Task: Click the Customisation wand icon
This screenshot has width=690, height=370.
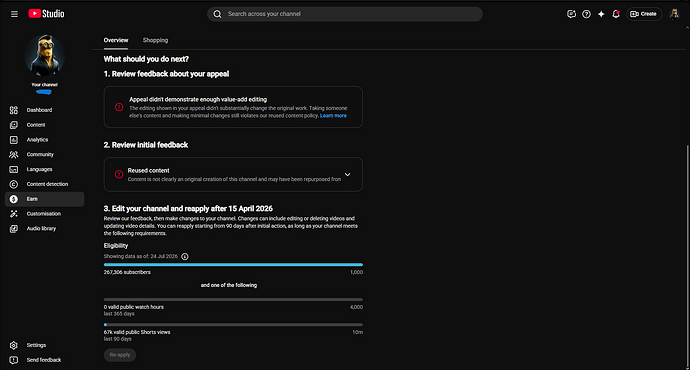Action: pyautogui.click(x=14, y=214)
